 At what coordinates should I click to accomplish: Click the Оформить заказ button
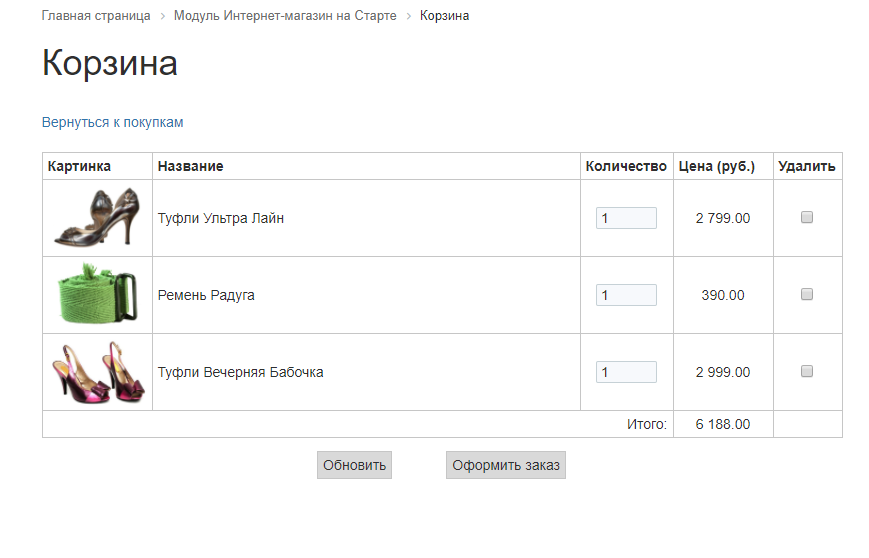coord(505,466)
